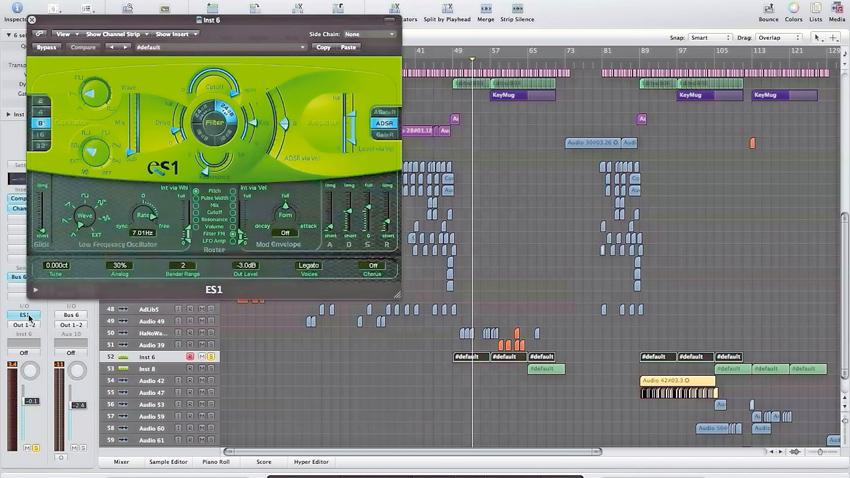Image resolution: width=850 pixels, height=478 pixels.
Task: Open the Lists panel icon
Action: pos(815,8)
